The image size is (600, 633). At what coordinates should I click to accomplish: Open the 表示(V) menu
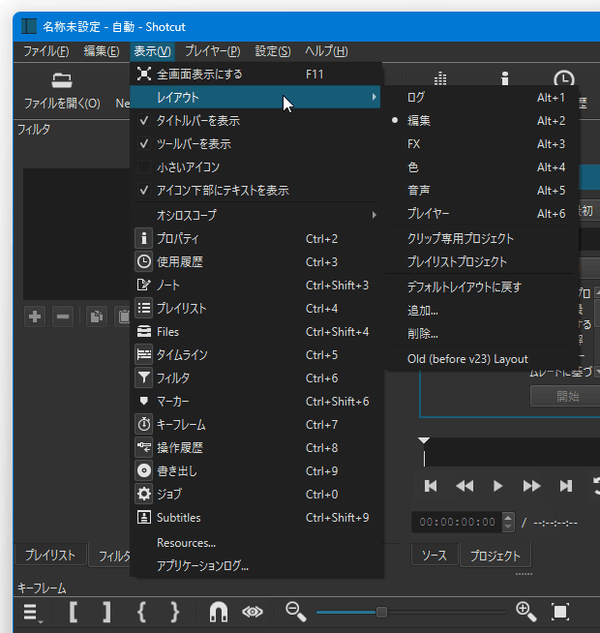pyautogui.click(x=152, y=51)
